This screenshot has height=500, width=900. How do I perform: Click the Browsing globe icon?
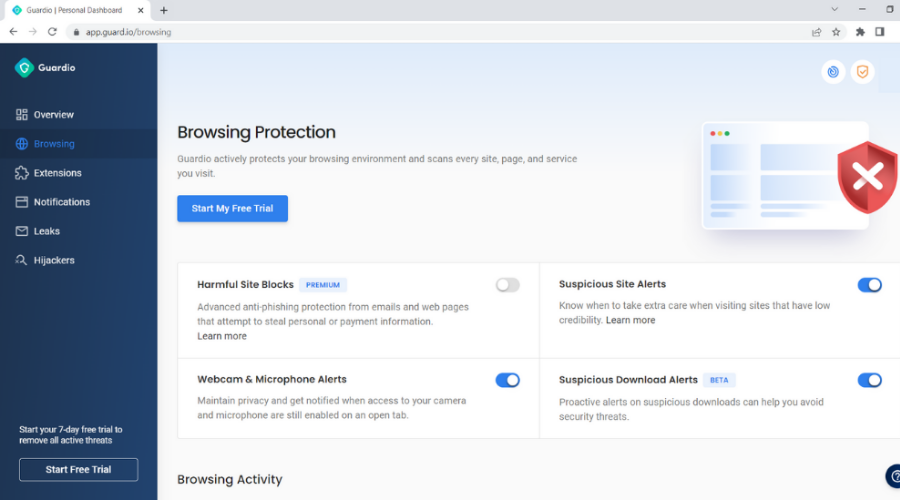click(x=22, y=144)
